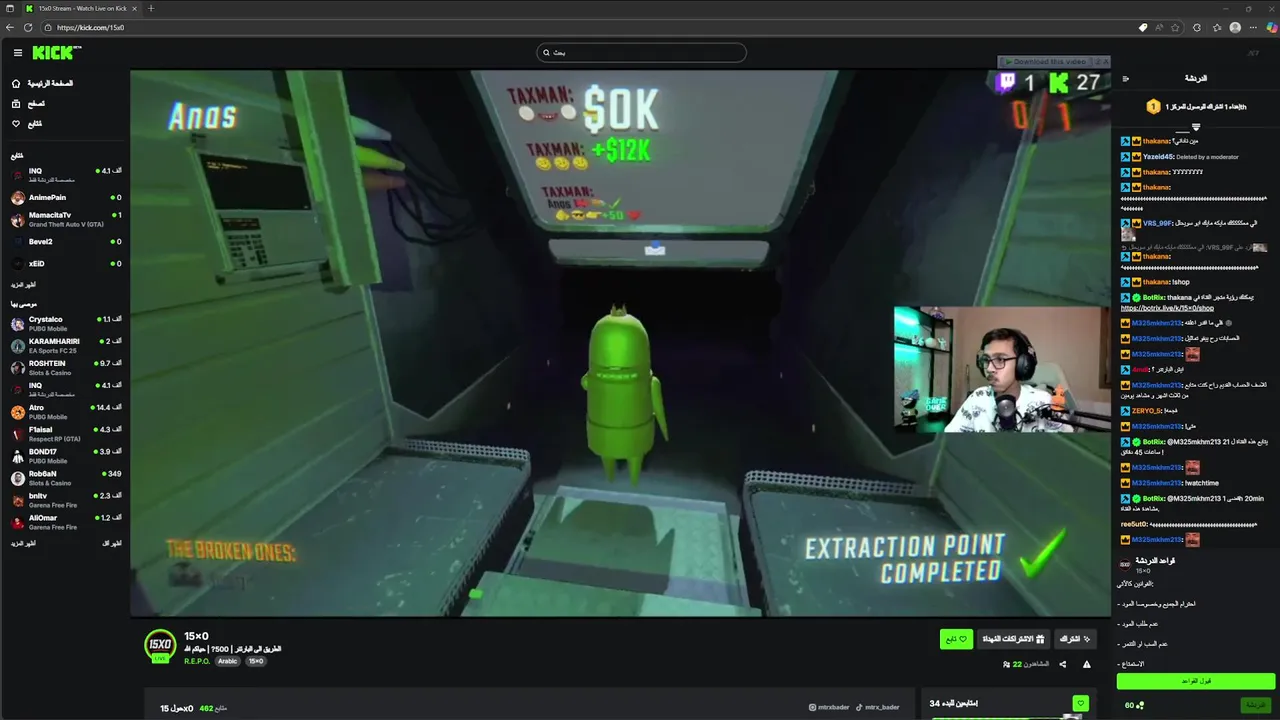Open the home page sidebar link
This screenshot has height=720, width=1280.
pyautogui.click(x=42, y=84)
